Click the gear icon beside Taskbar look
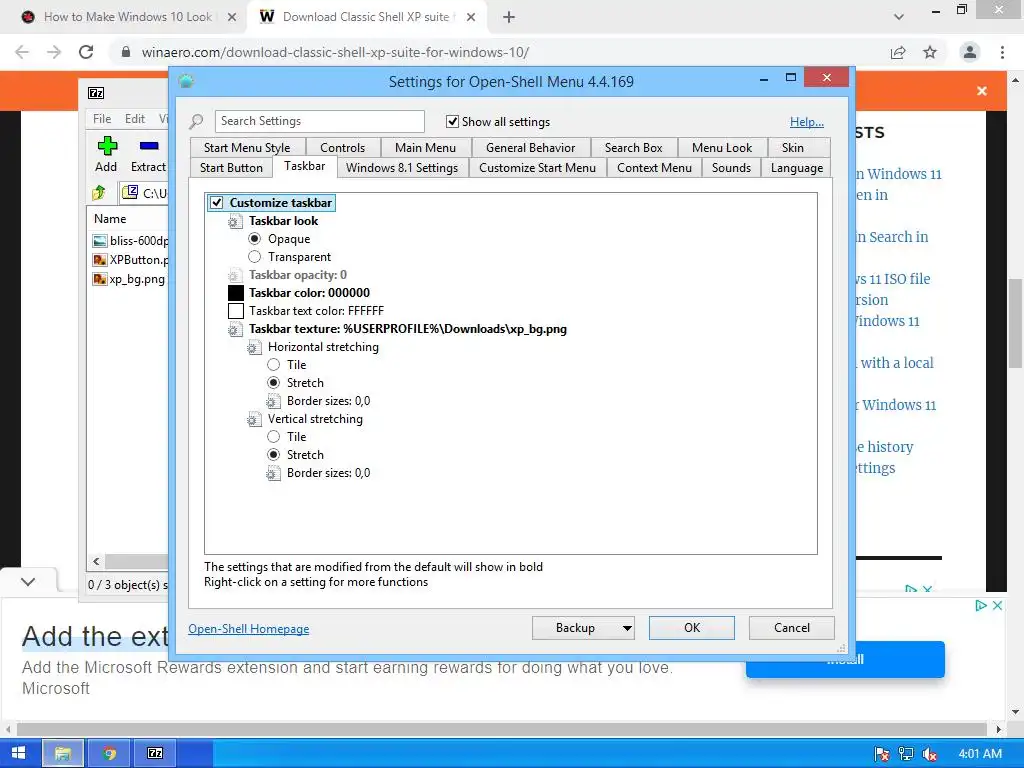Screen dimensions: 1024x768 tap(235, 221)
